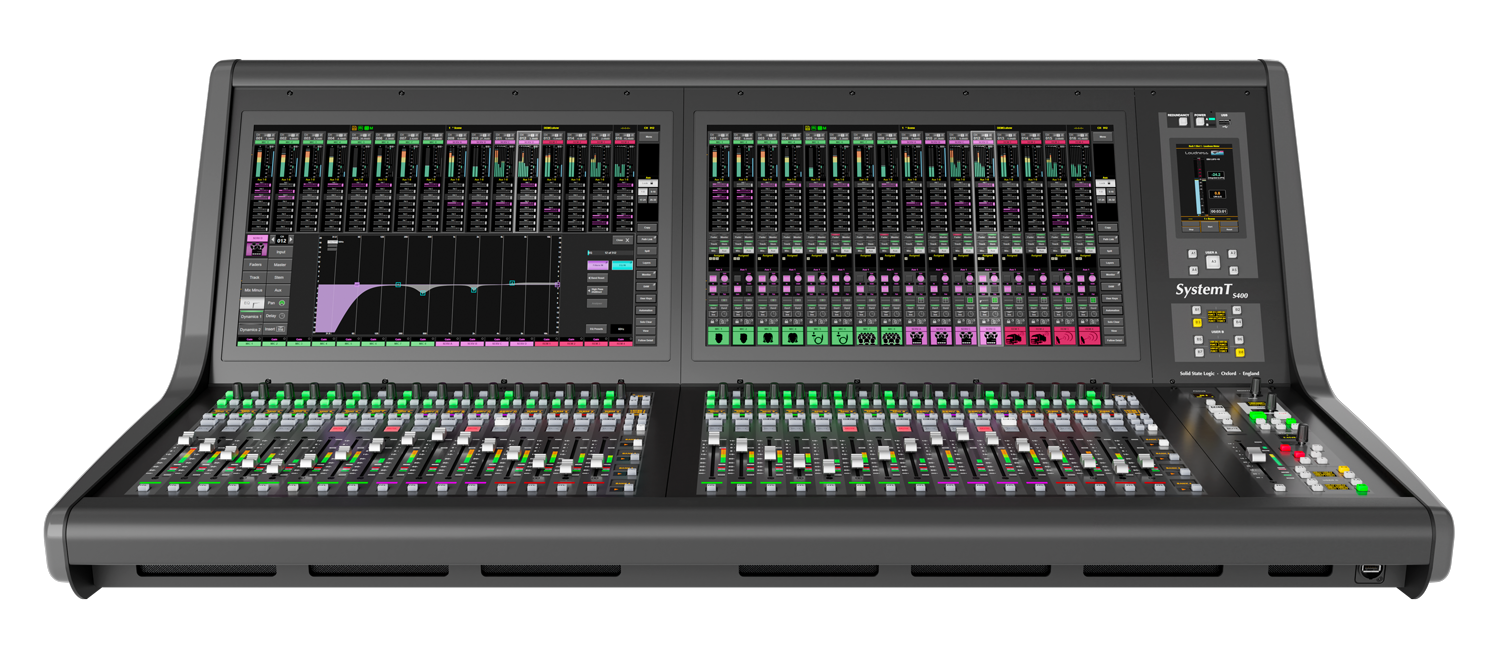Open the Faders routing button
Image resolution: width=1500 pixels, height=658 pixels.
pyautogui.click(x=256, y=265)
